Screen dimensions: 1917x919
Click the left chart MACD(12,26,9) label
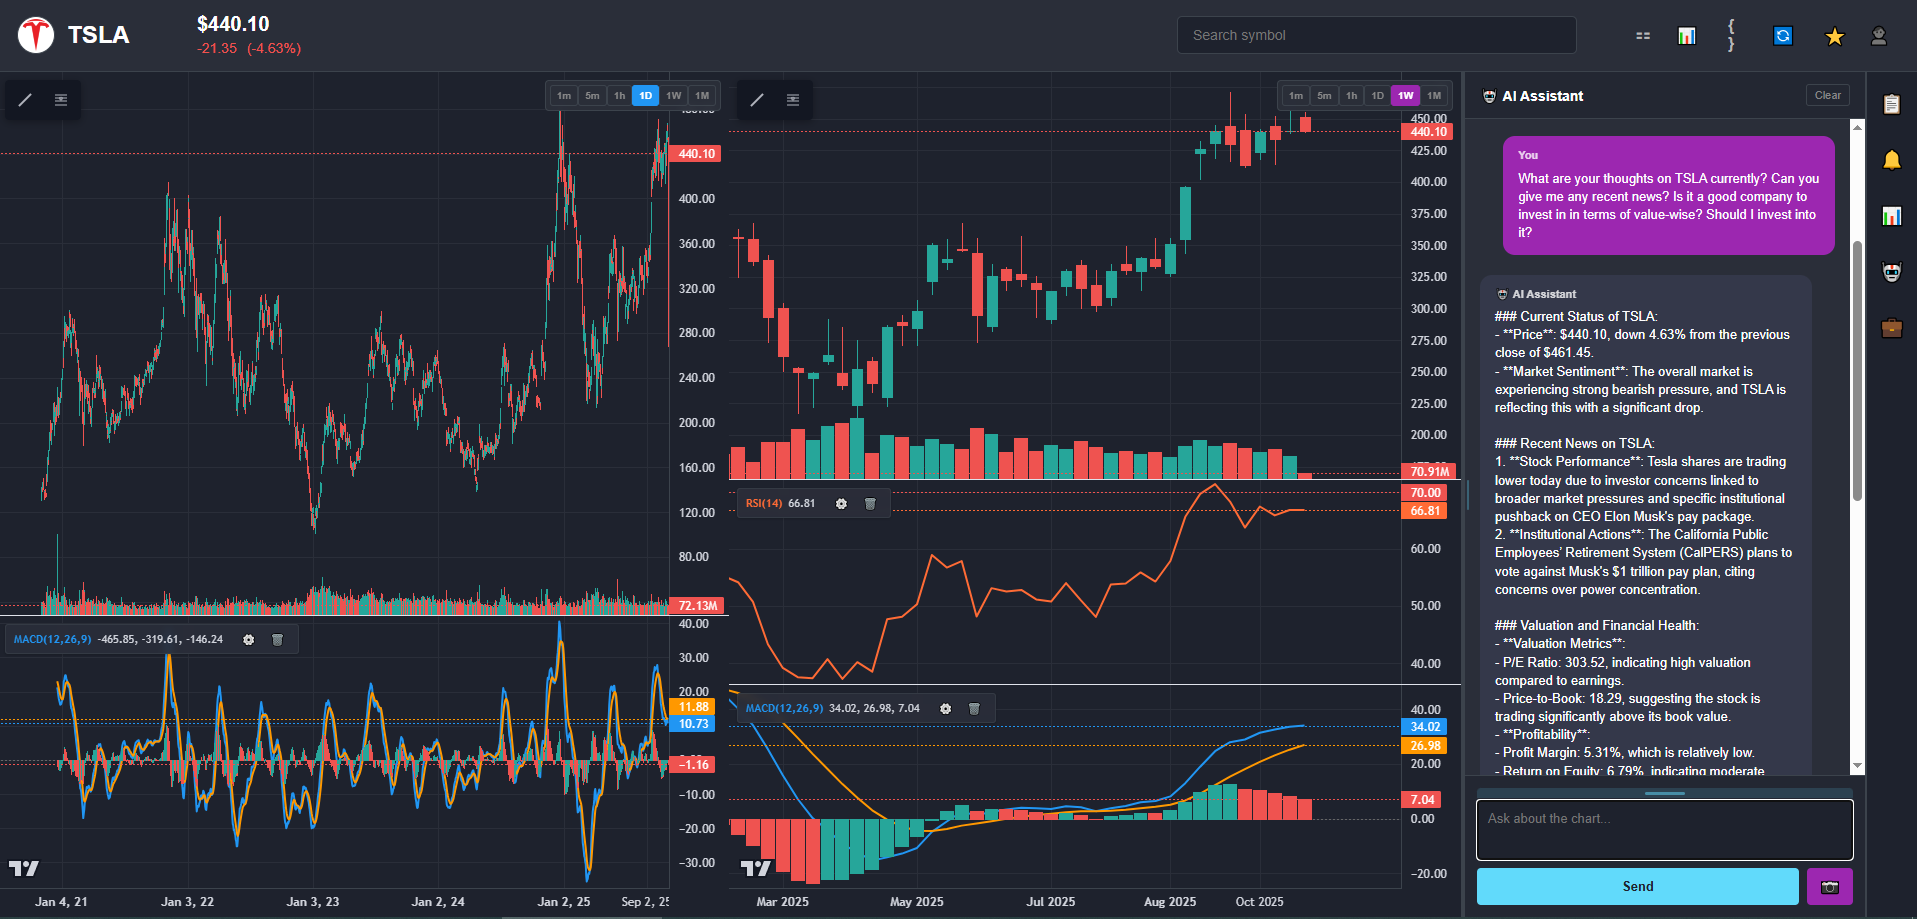click(52, 640)
